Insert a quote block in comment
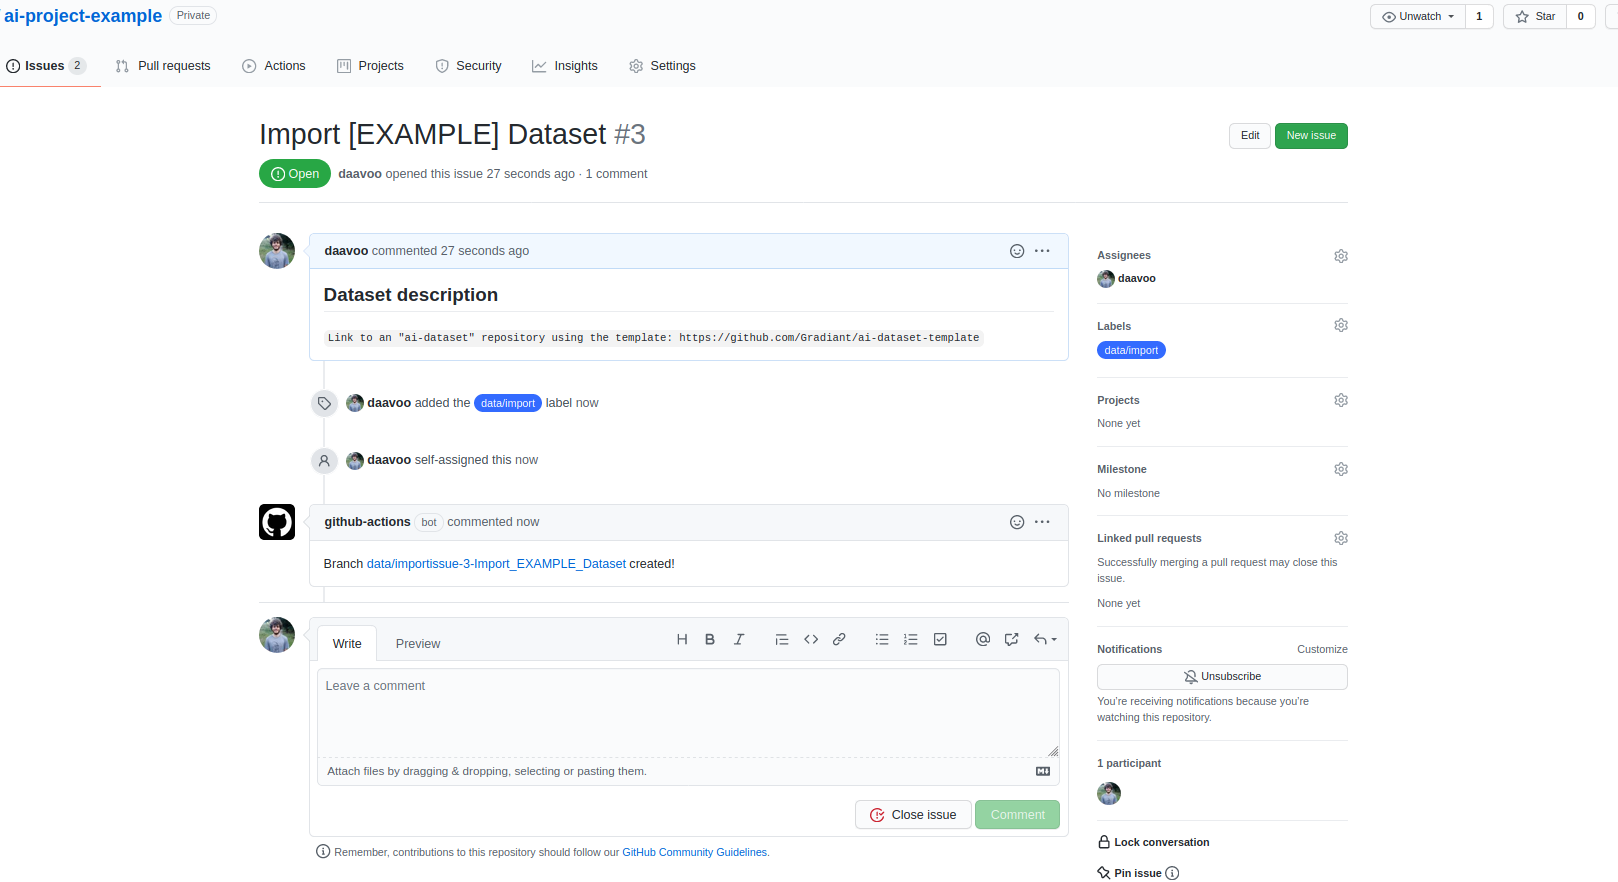The image size is (1618, 882). 782,640
